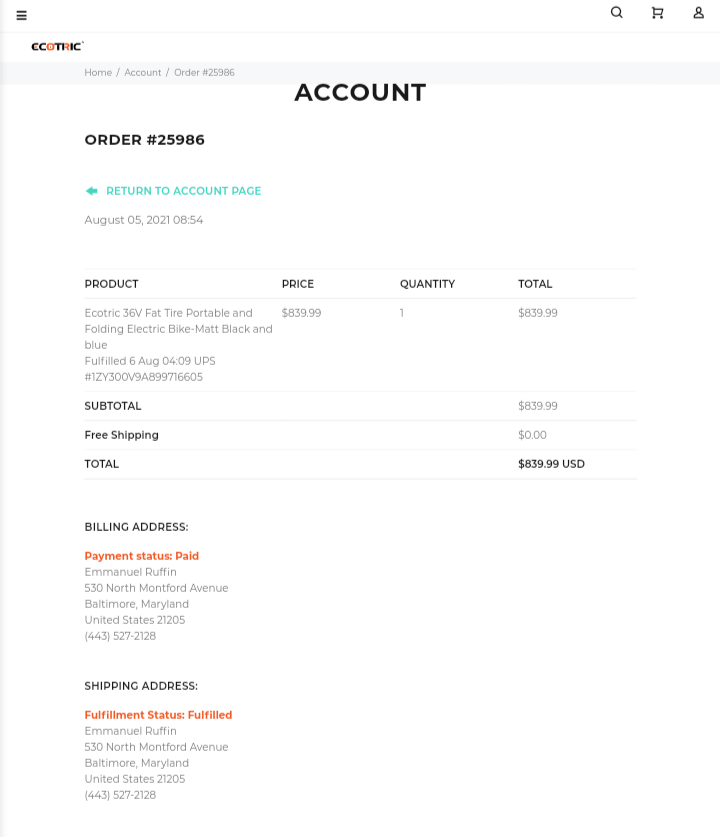Viewport: 720px width, 837px height.
Task: Select the Order #25986 breadcrumb item
Action: (204, 73)
